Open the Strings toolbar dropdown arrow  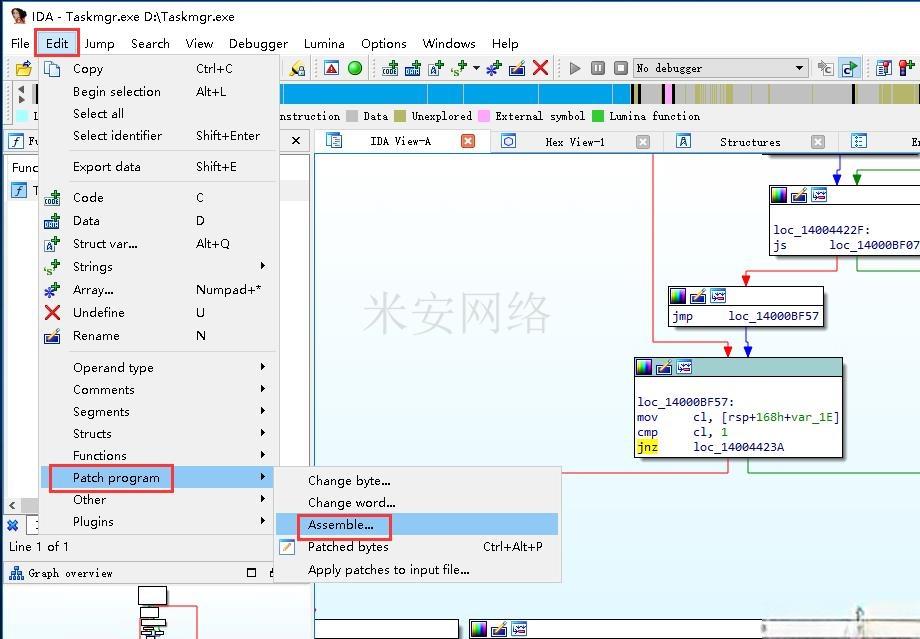click(x=476, y=68)
